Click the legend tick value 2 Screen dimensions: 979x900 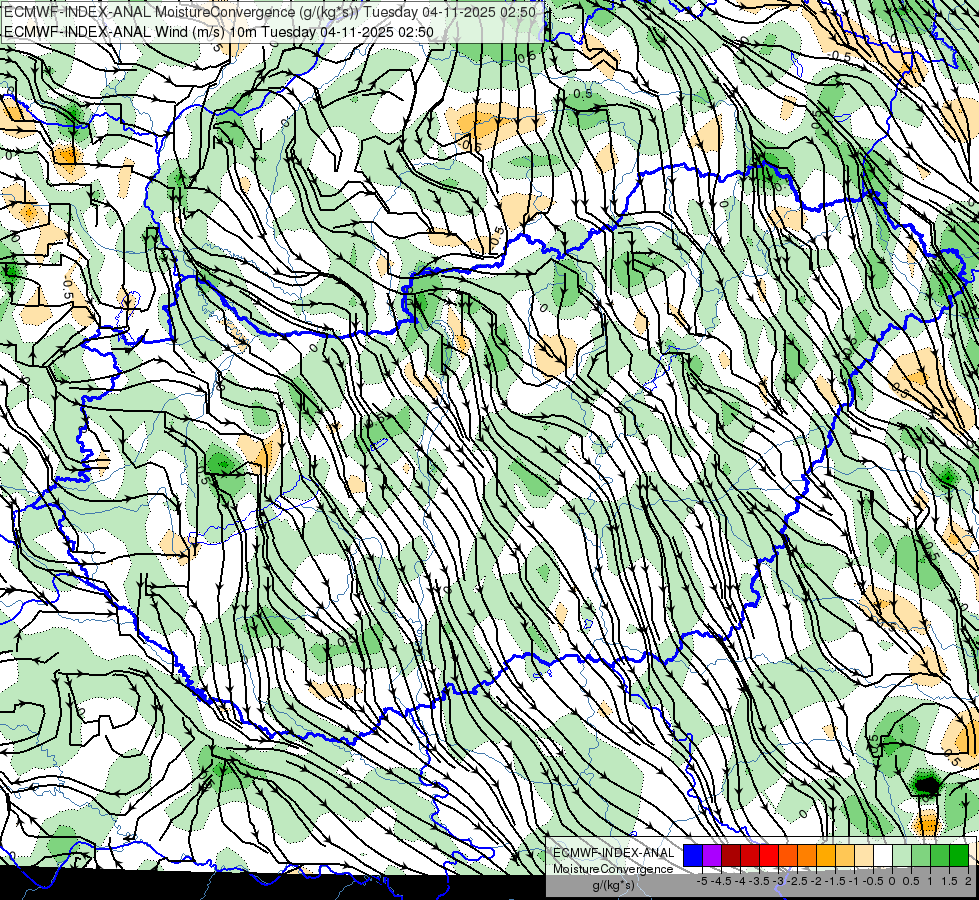pyautogui.click(x=969, y=881)
